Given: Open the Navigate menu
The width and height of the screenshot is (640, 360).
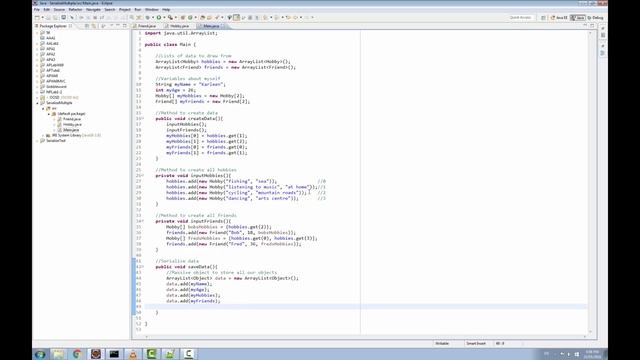Looking at the screenshot, I should 93,9.
